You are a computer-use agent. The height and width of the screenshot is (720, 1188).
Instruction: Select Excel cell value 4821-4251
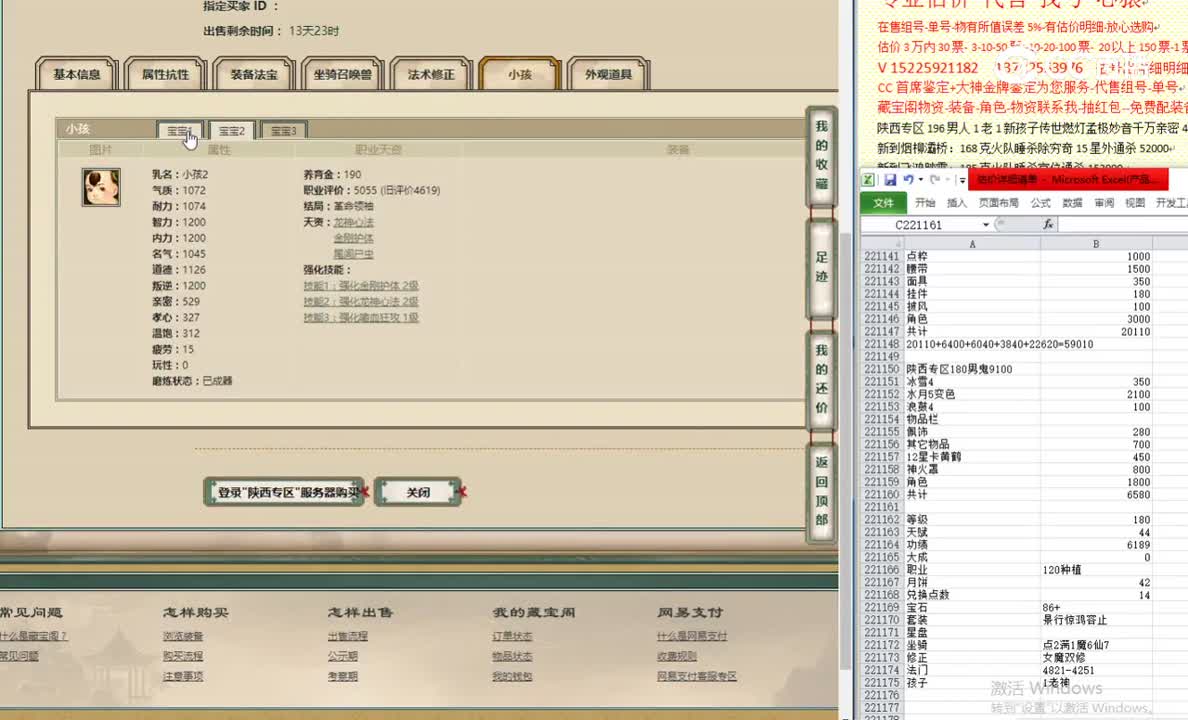click(x=1096, y=670)
